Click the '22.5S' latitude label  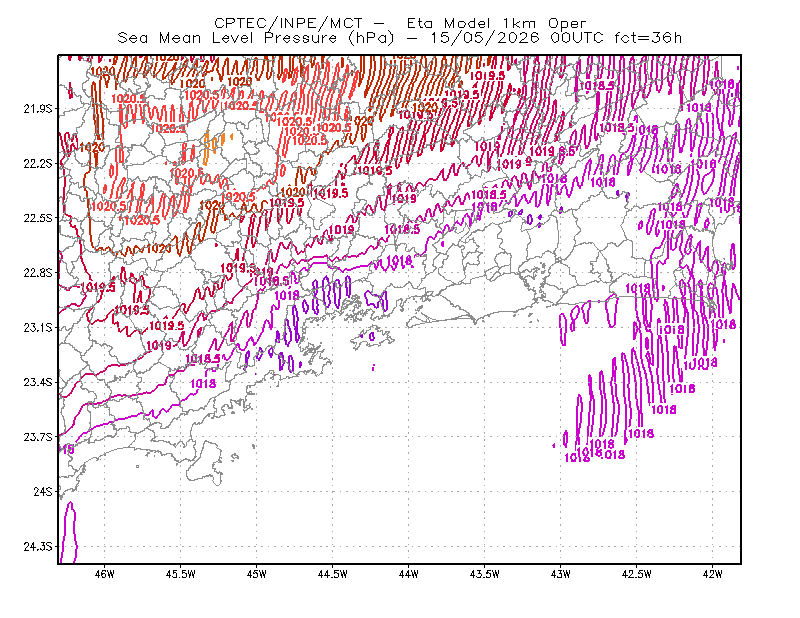[x=38, y=218]
